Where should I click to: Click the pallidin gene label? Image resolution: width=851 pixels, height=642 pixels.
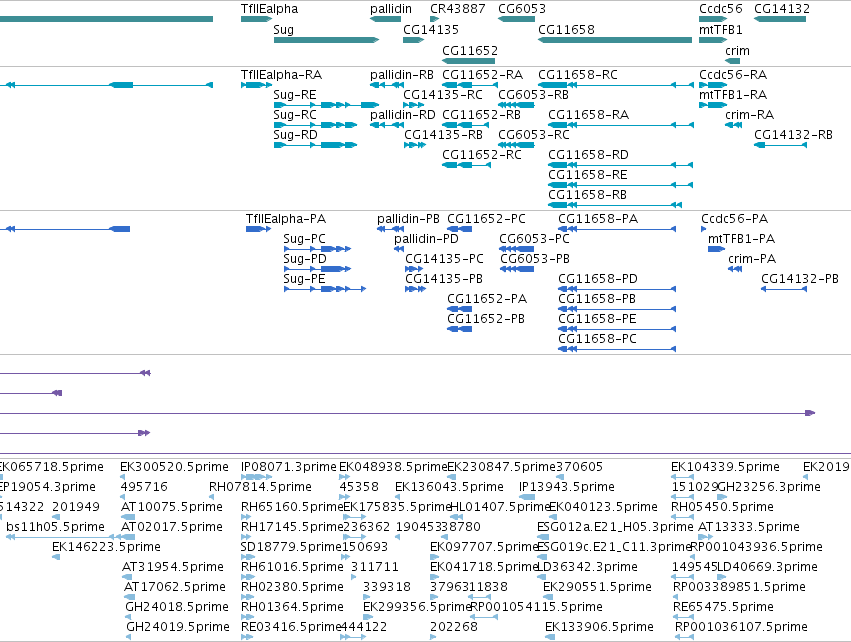[x=391, y=9]
